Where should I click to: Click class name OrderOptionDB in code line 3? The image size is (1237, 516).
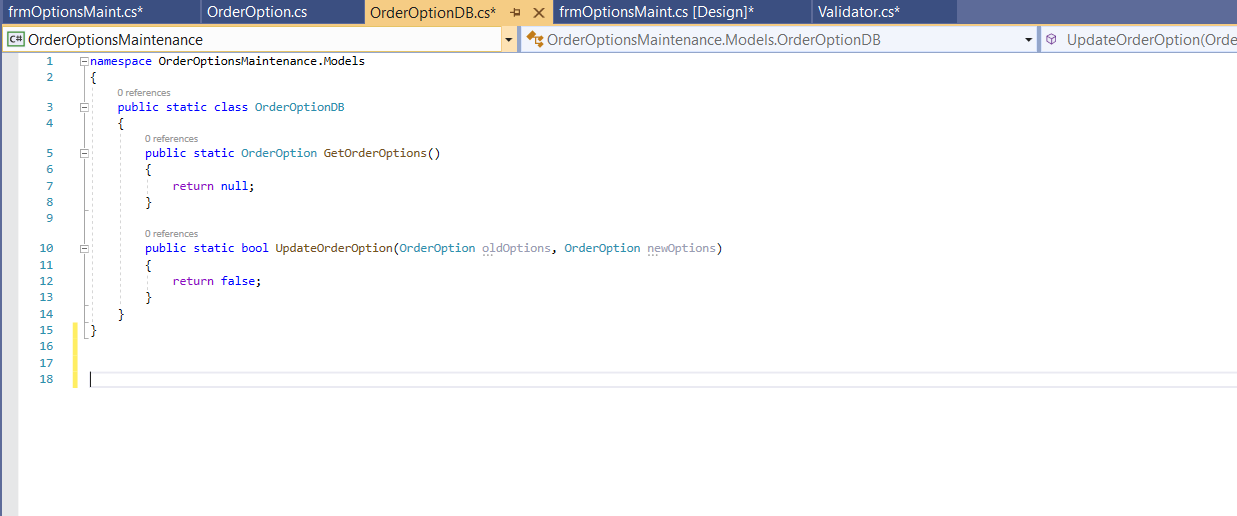[x=299, y=107]
